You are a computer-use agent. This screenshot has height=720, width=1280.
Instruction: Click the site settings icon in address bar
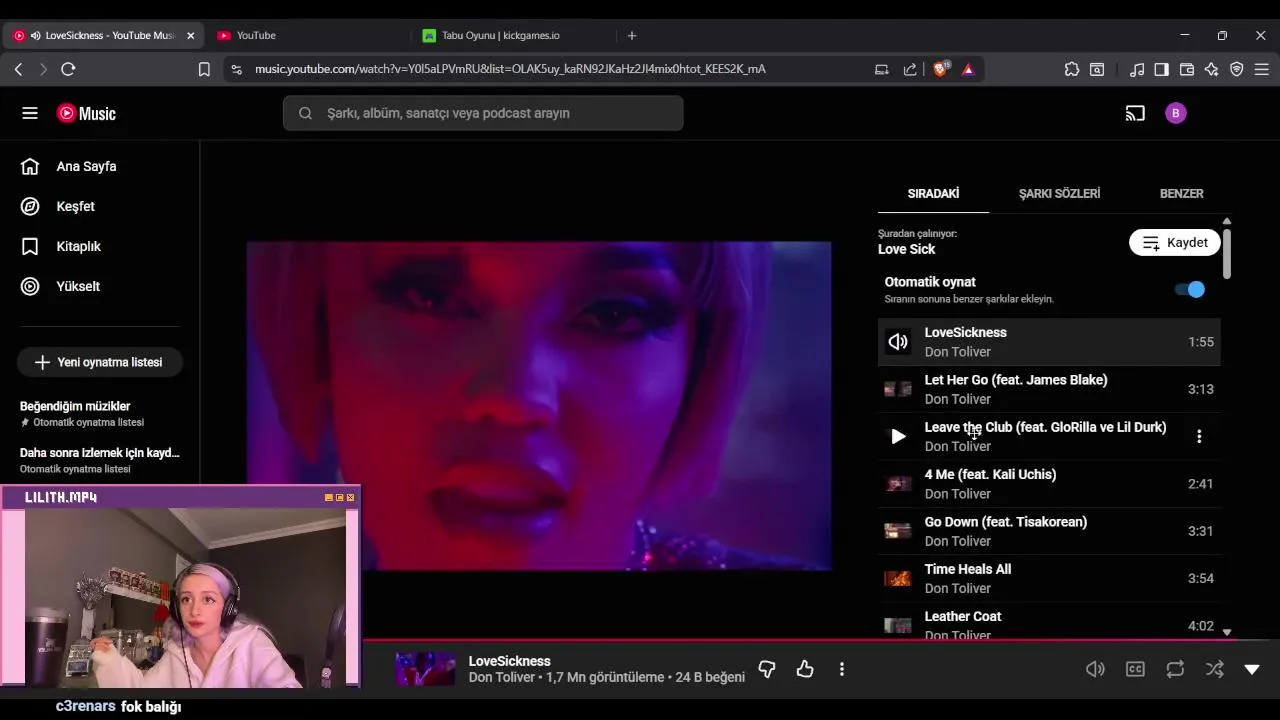pyautogui.click(x=236, y=69)
